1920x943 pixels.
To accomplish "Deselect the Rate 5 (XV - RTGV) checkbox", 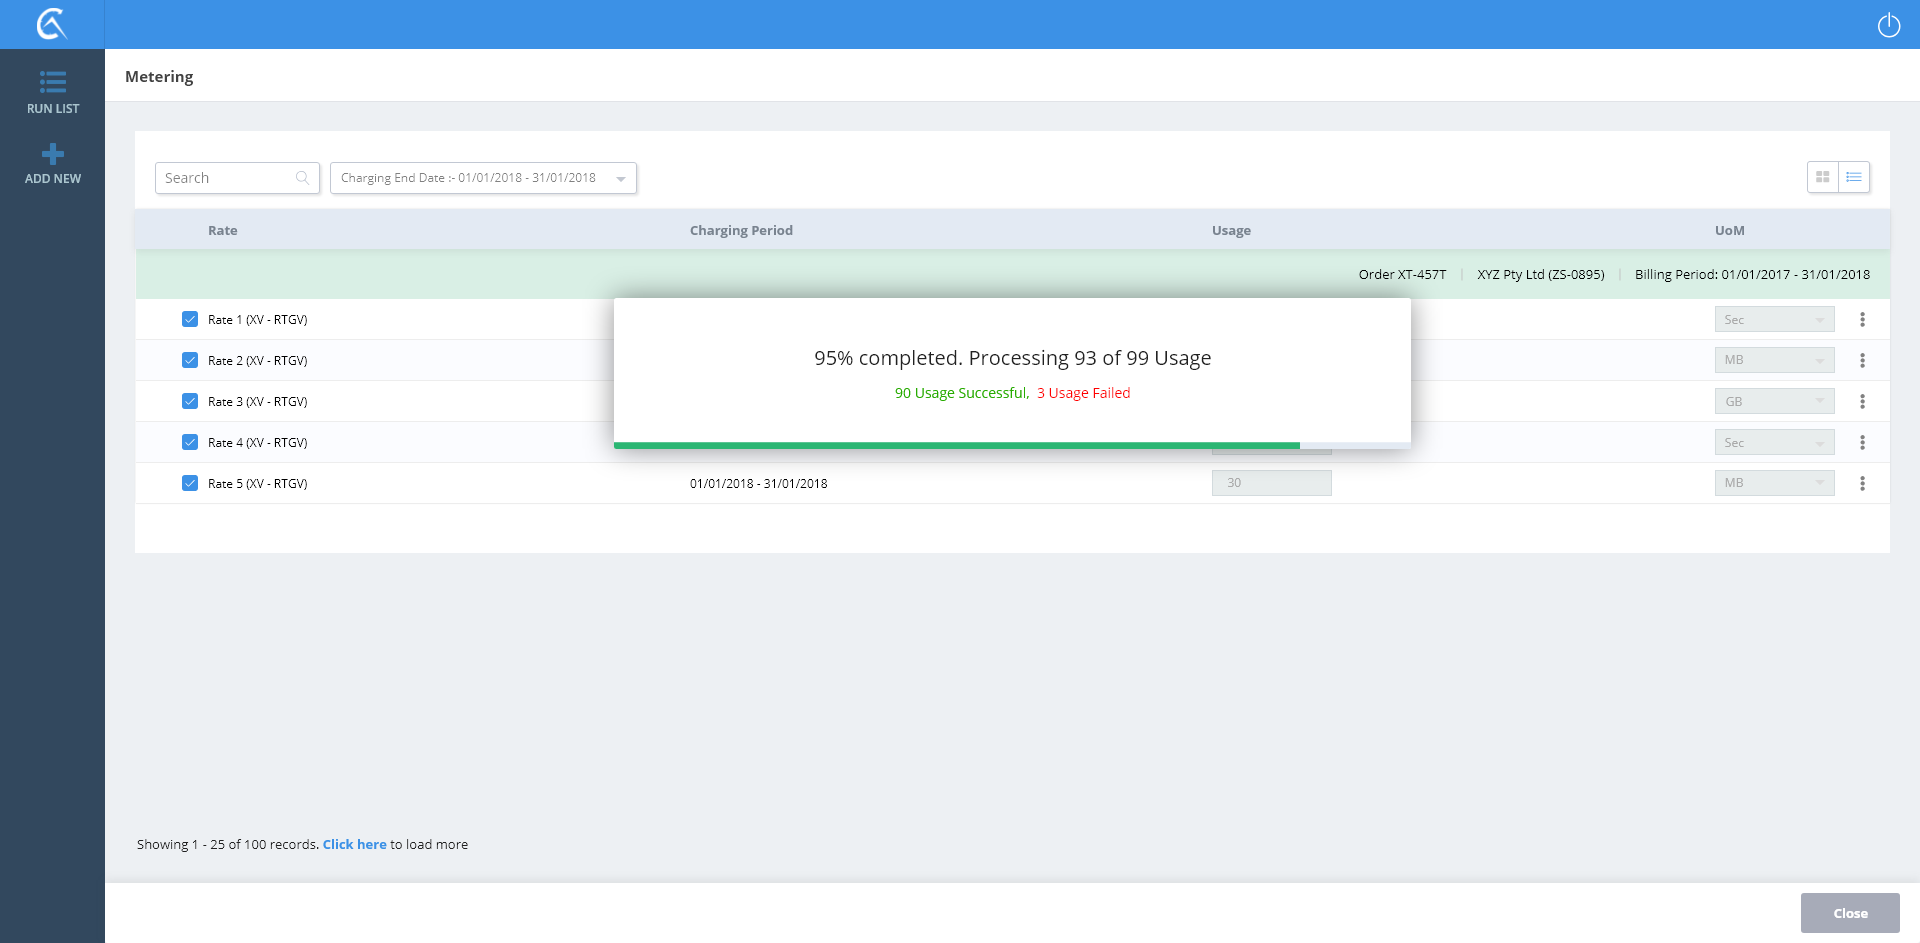I will (190, 484).
